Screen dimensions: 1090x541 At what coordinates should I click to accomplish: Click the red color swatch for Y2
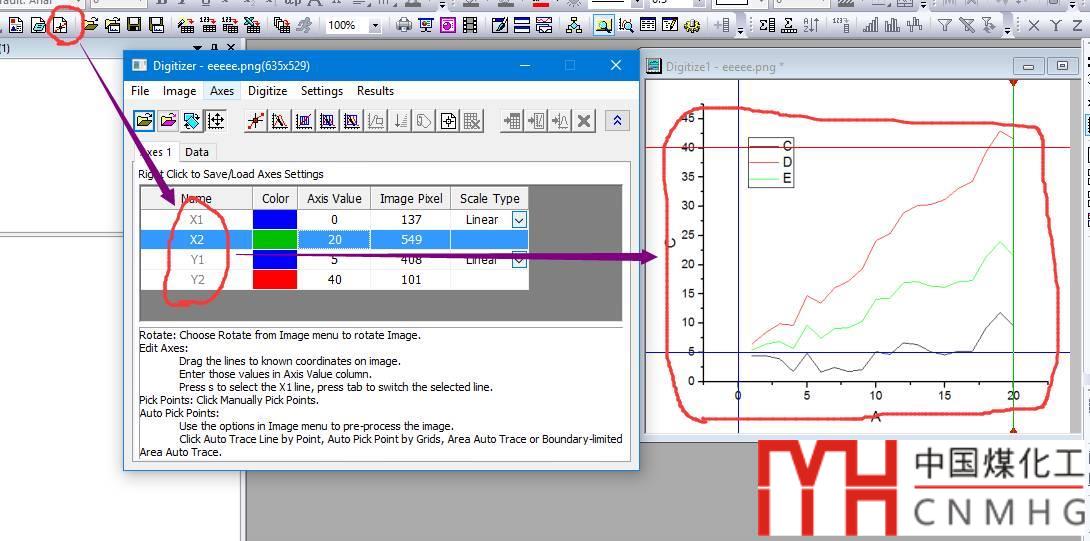(x=275, y=280)
